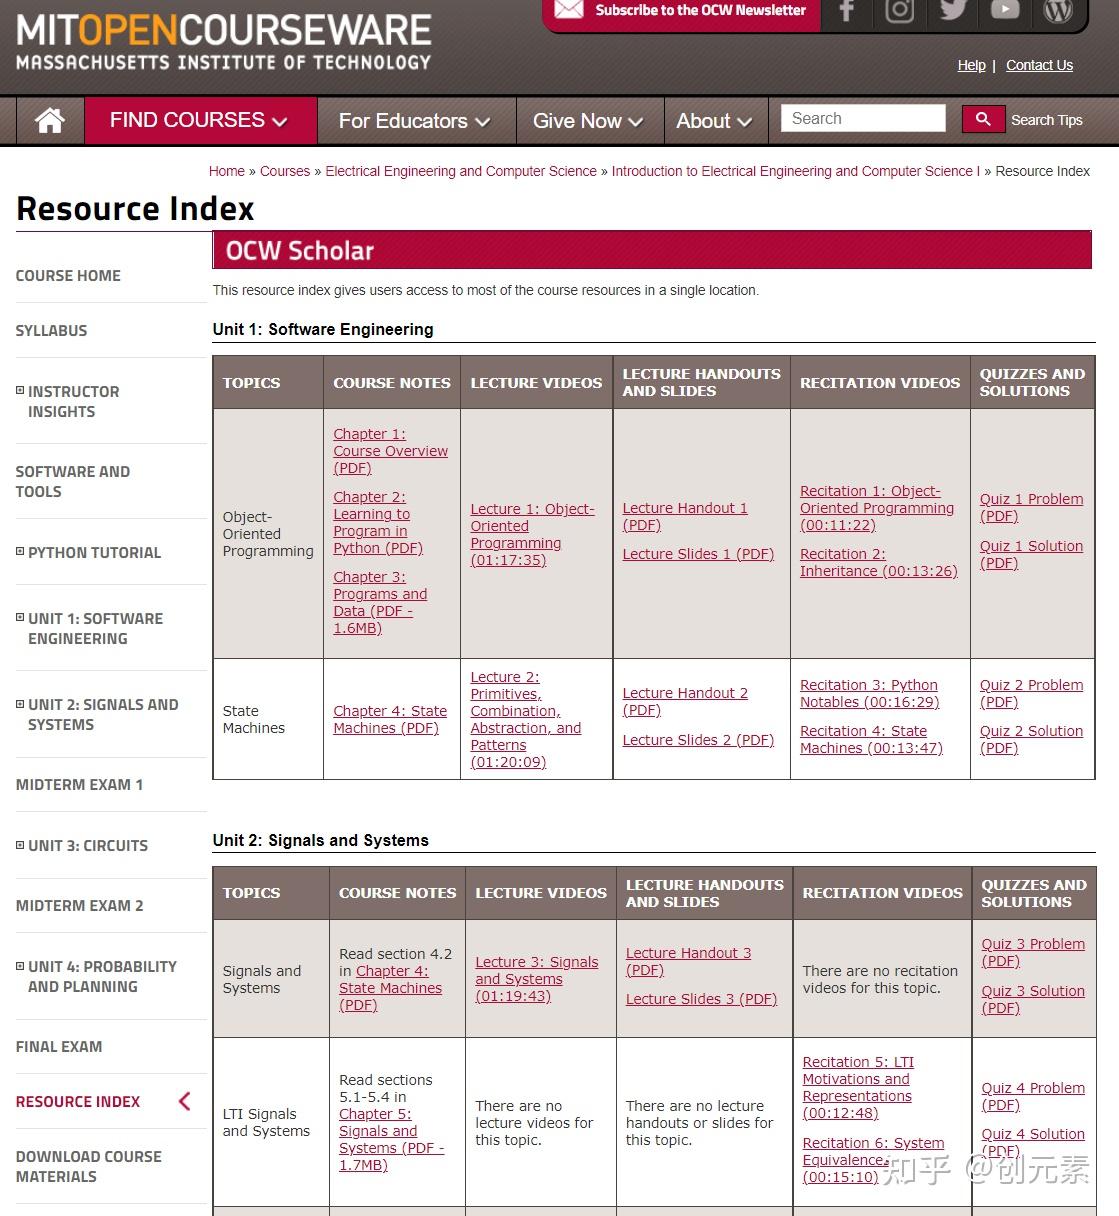Open the OCW Twitter page icon
The height and width of the screenshot is (1216, 1119).
click(x=953, y=11)
